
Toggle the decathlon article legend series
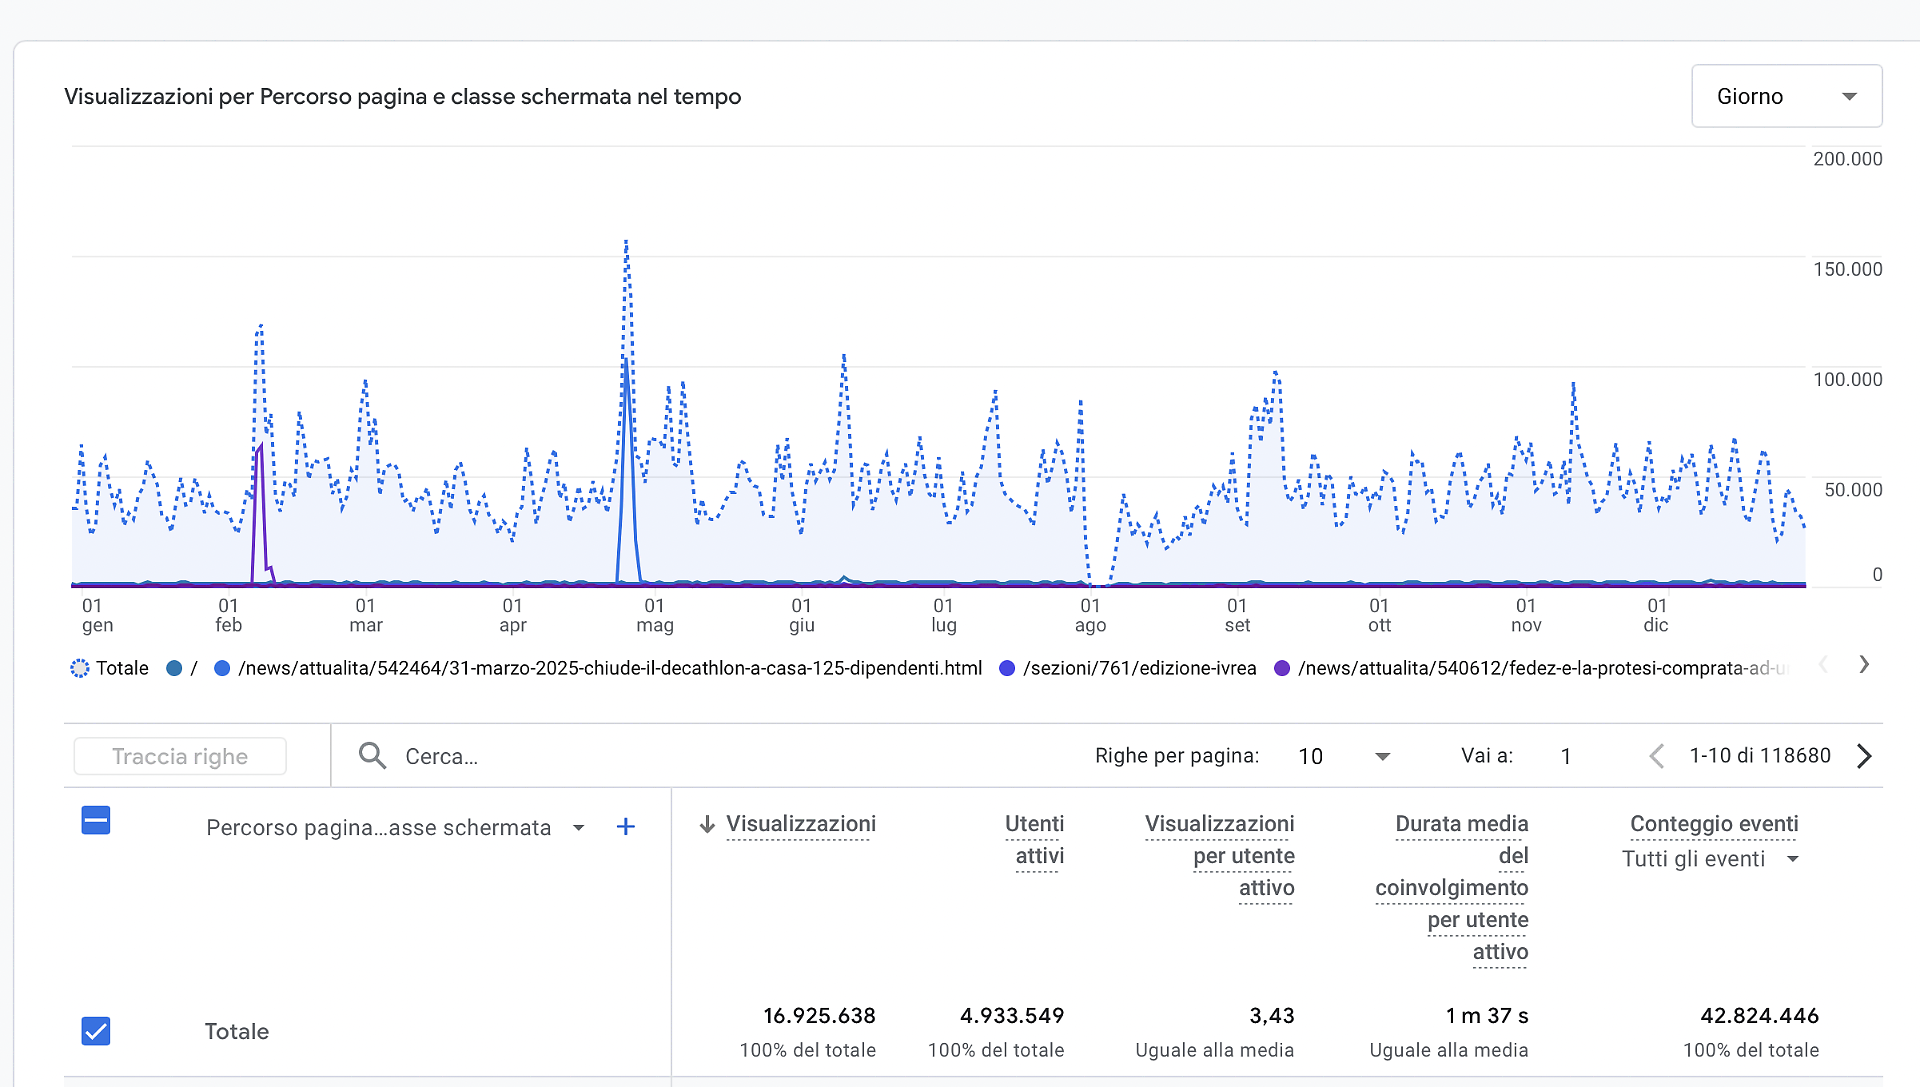609,668
